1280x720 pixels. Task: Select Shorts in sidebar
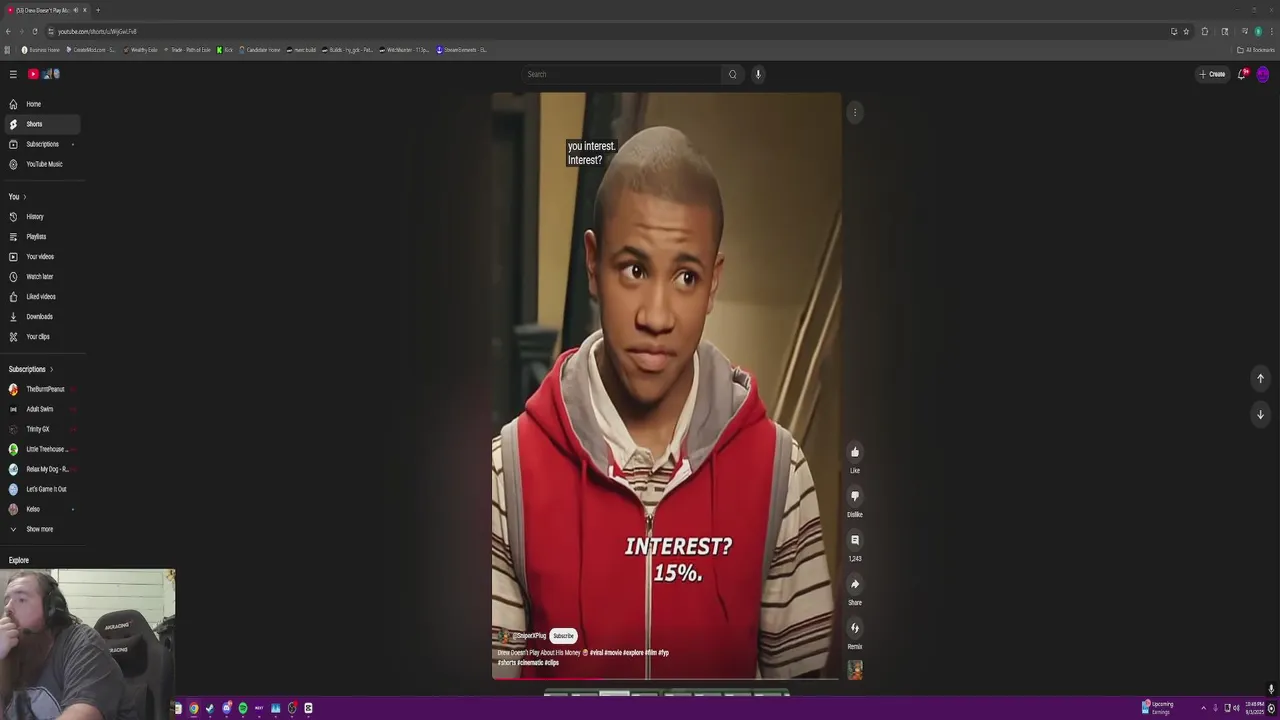click(40, 124)
